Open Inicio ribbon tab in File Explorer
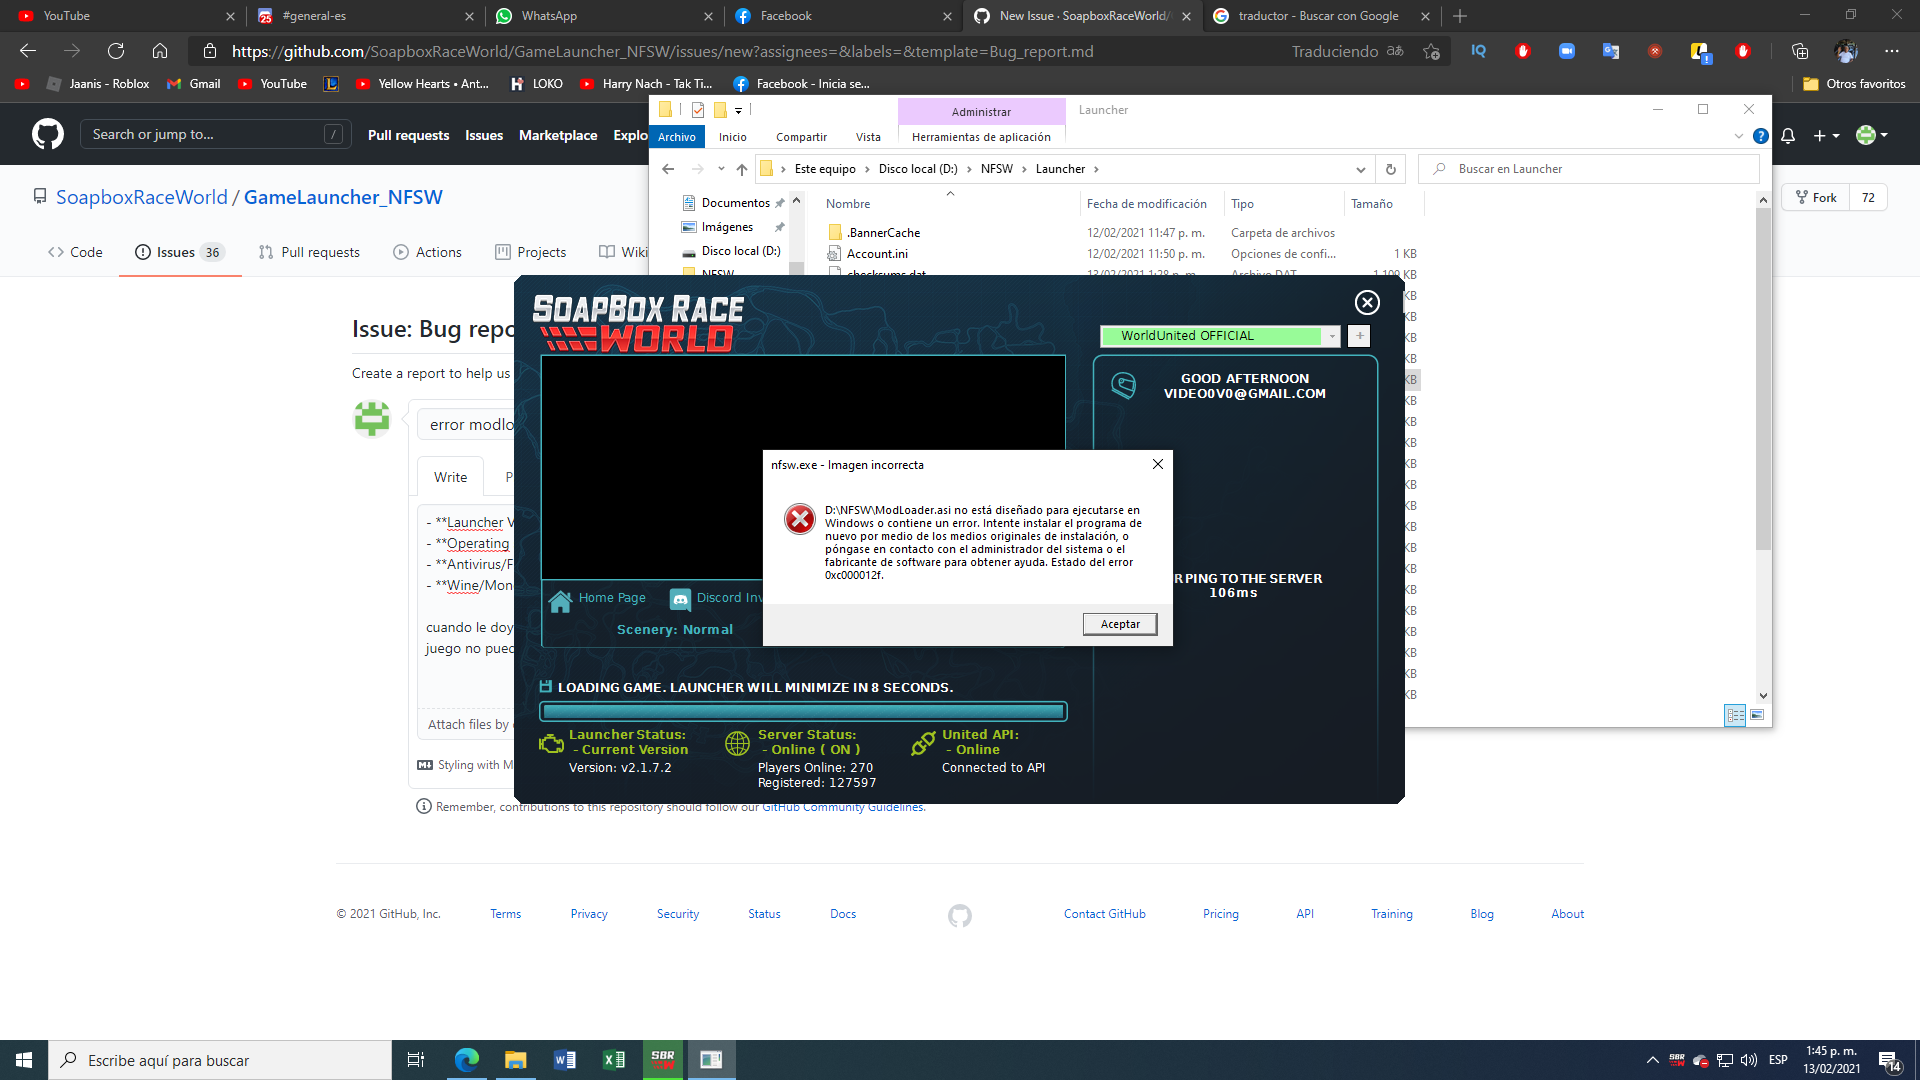Viewport: 1920px width, 1080px height. 733,137
